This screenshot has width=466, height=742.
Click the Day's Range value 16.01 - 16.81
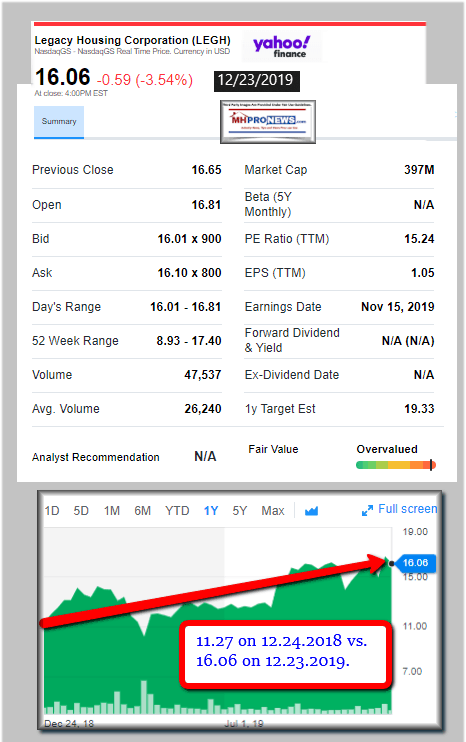pyautogui.click(x=185, y=307)
